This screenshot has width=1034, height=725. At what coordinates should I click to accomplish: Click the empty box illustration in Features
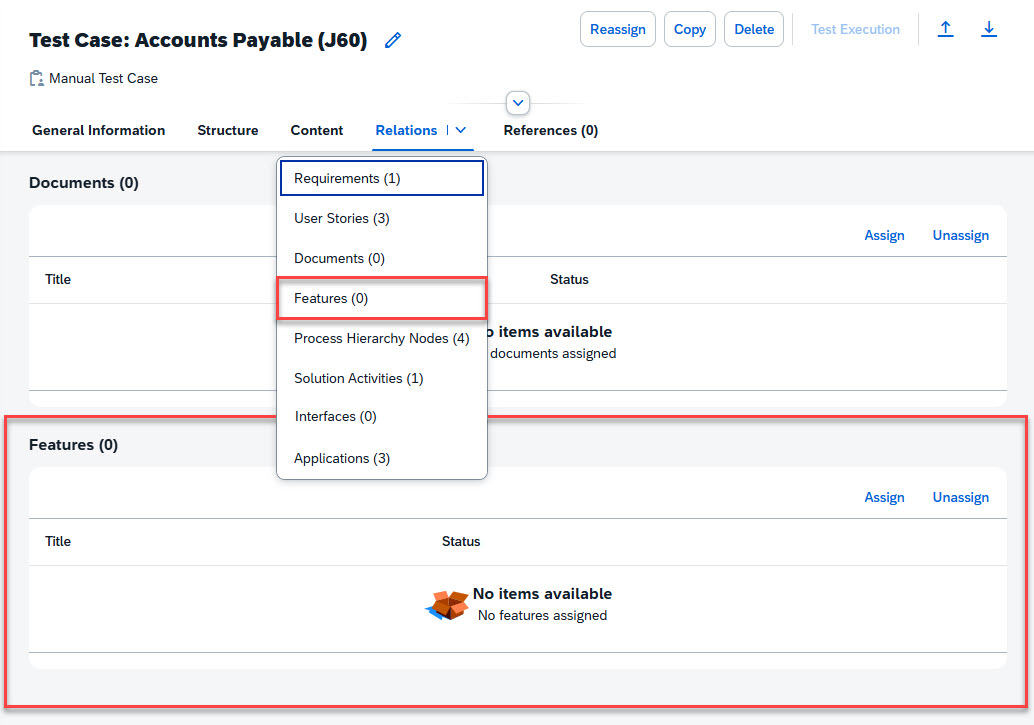[x=447, y=605]
